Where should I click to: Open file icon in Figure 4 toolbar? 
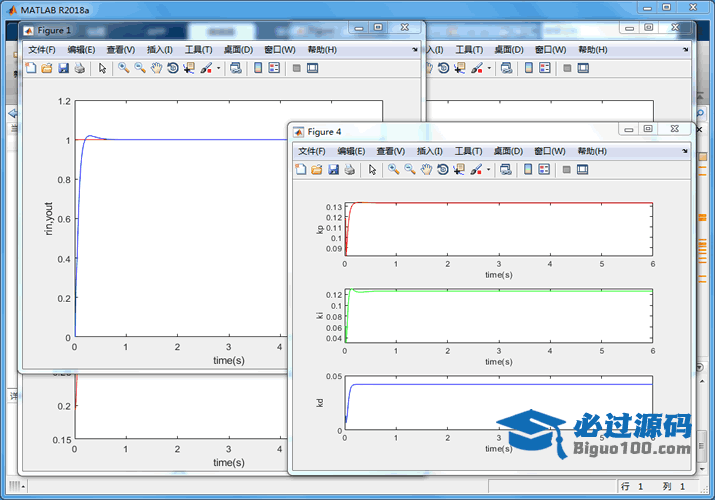pyautogui.click(x=316, y=170)
